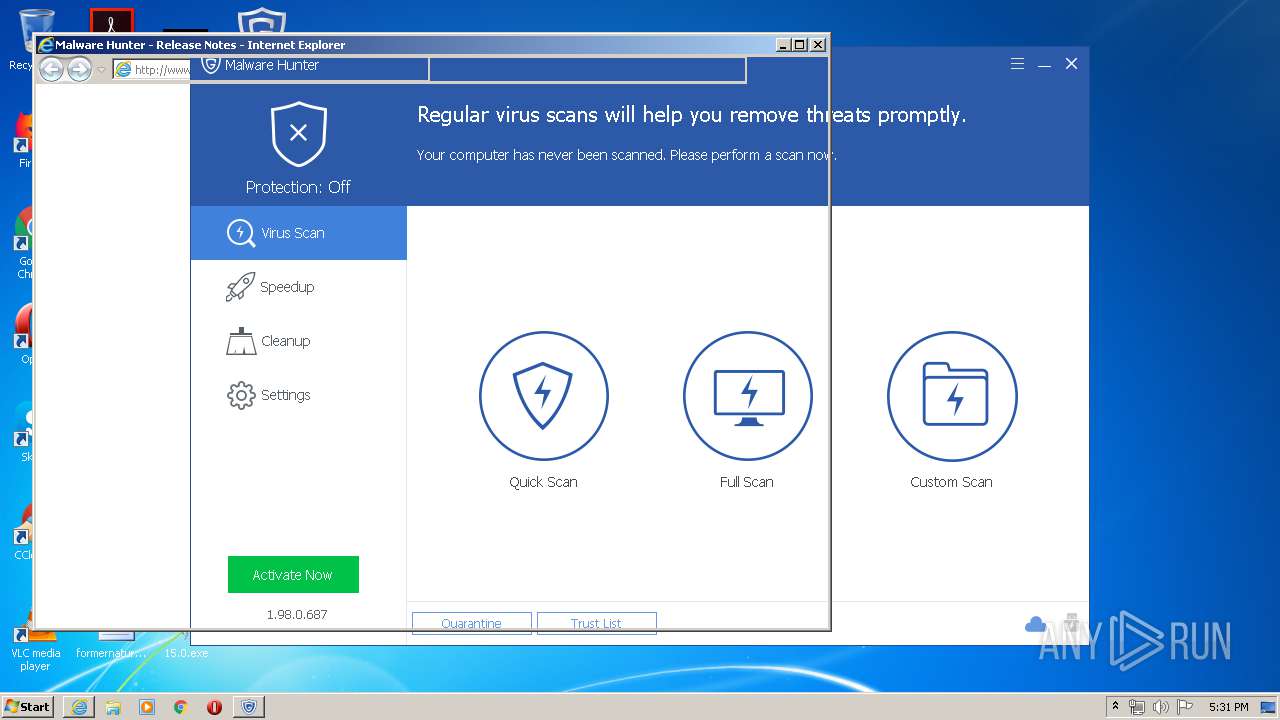Screen dimensions: 1280x720
Task: Maximize the Internet Explorer window
Action: click(799, 45)
